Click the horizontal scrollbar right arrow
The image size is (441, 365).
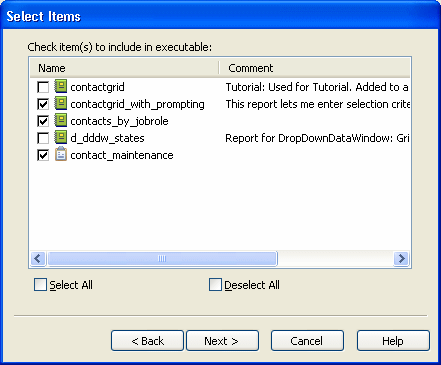click(401, 258)
